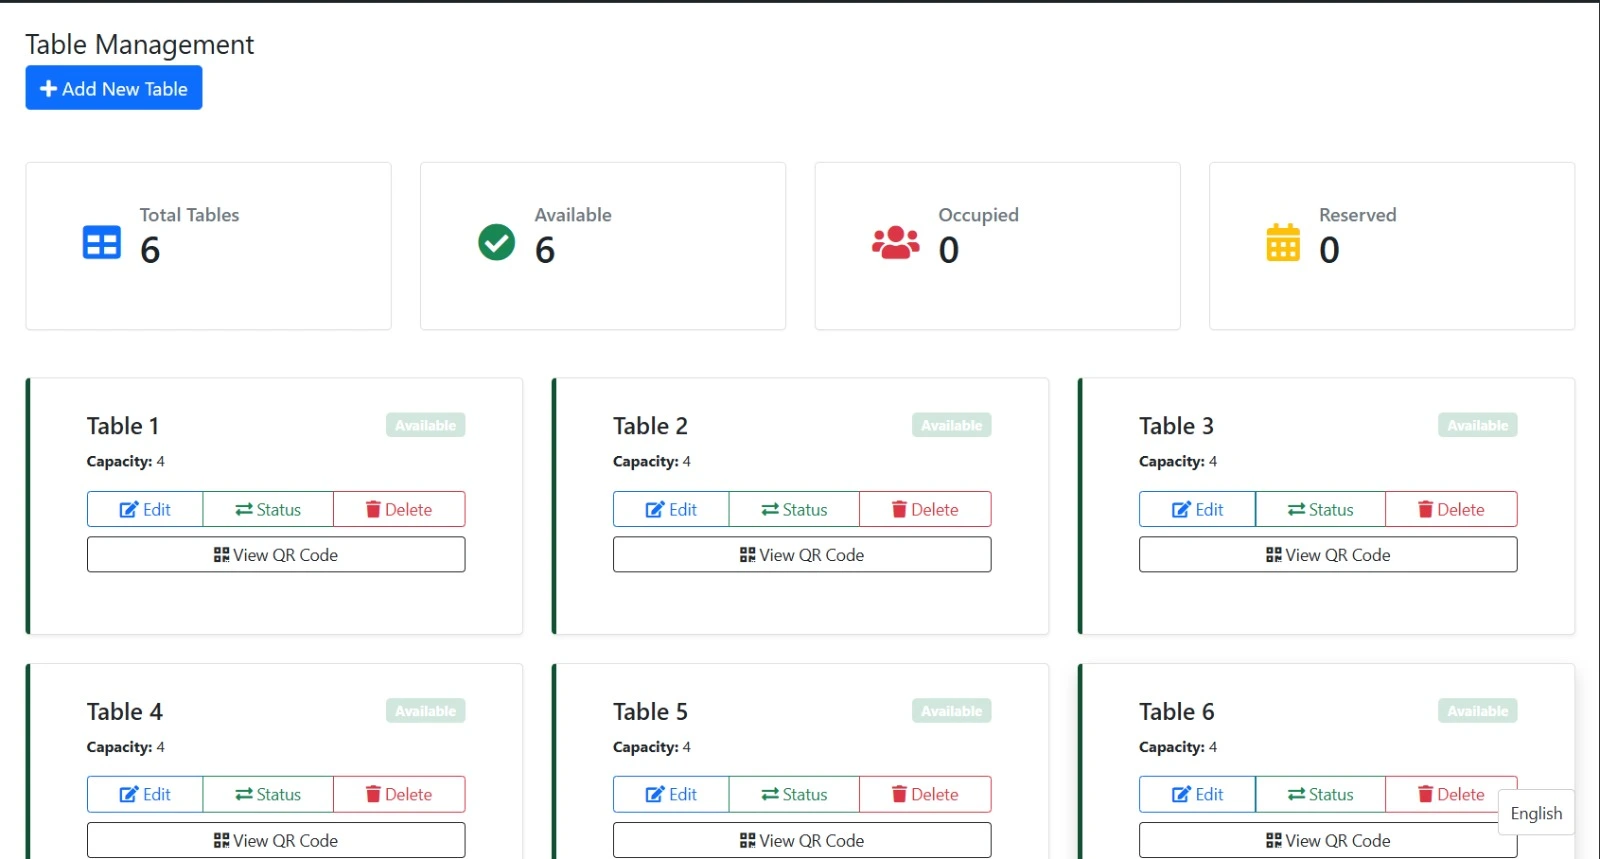Edit Table 1 details
This screenshot has width=1600, height=859.
tap(145, 509)
